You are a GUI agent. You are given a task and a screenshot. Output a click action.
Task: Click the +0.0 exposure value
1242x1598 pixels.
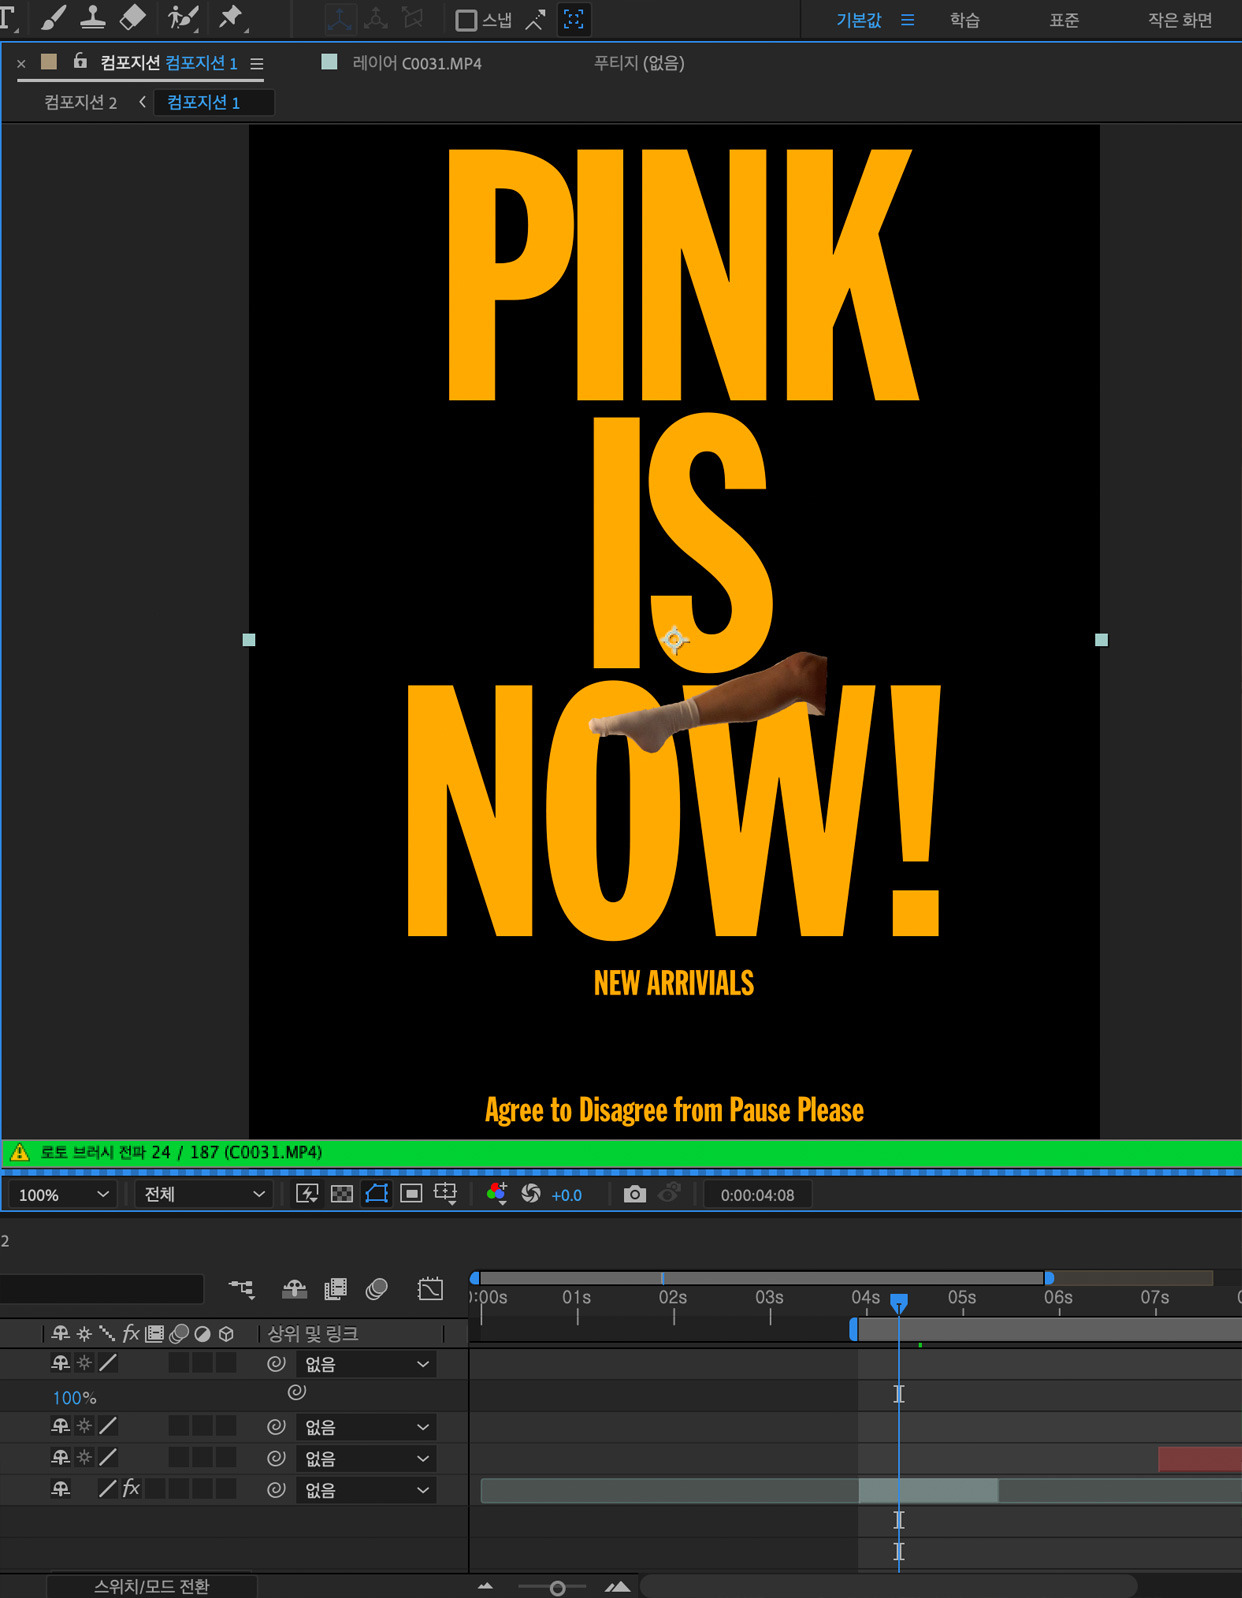(566, 1195)
